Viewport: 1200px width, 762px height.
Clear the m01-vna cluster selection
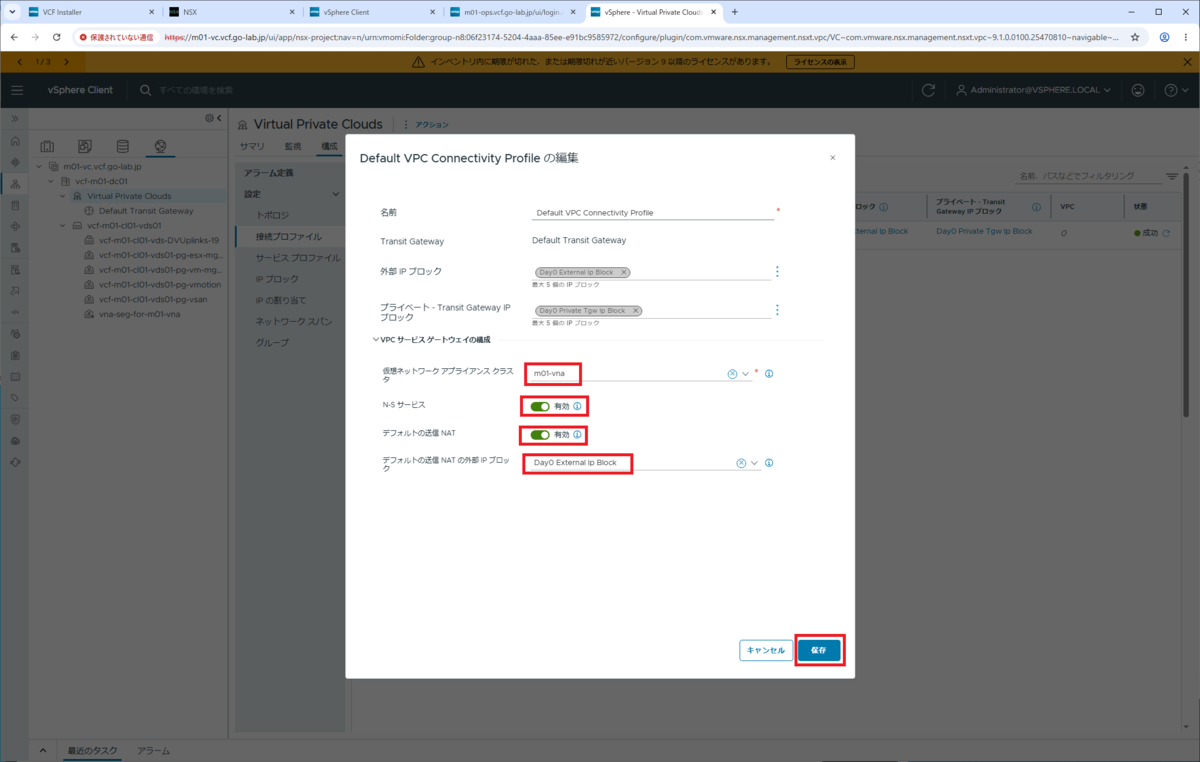pos(732,374)
